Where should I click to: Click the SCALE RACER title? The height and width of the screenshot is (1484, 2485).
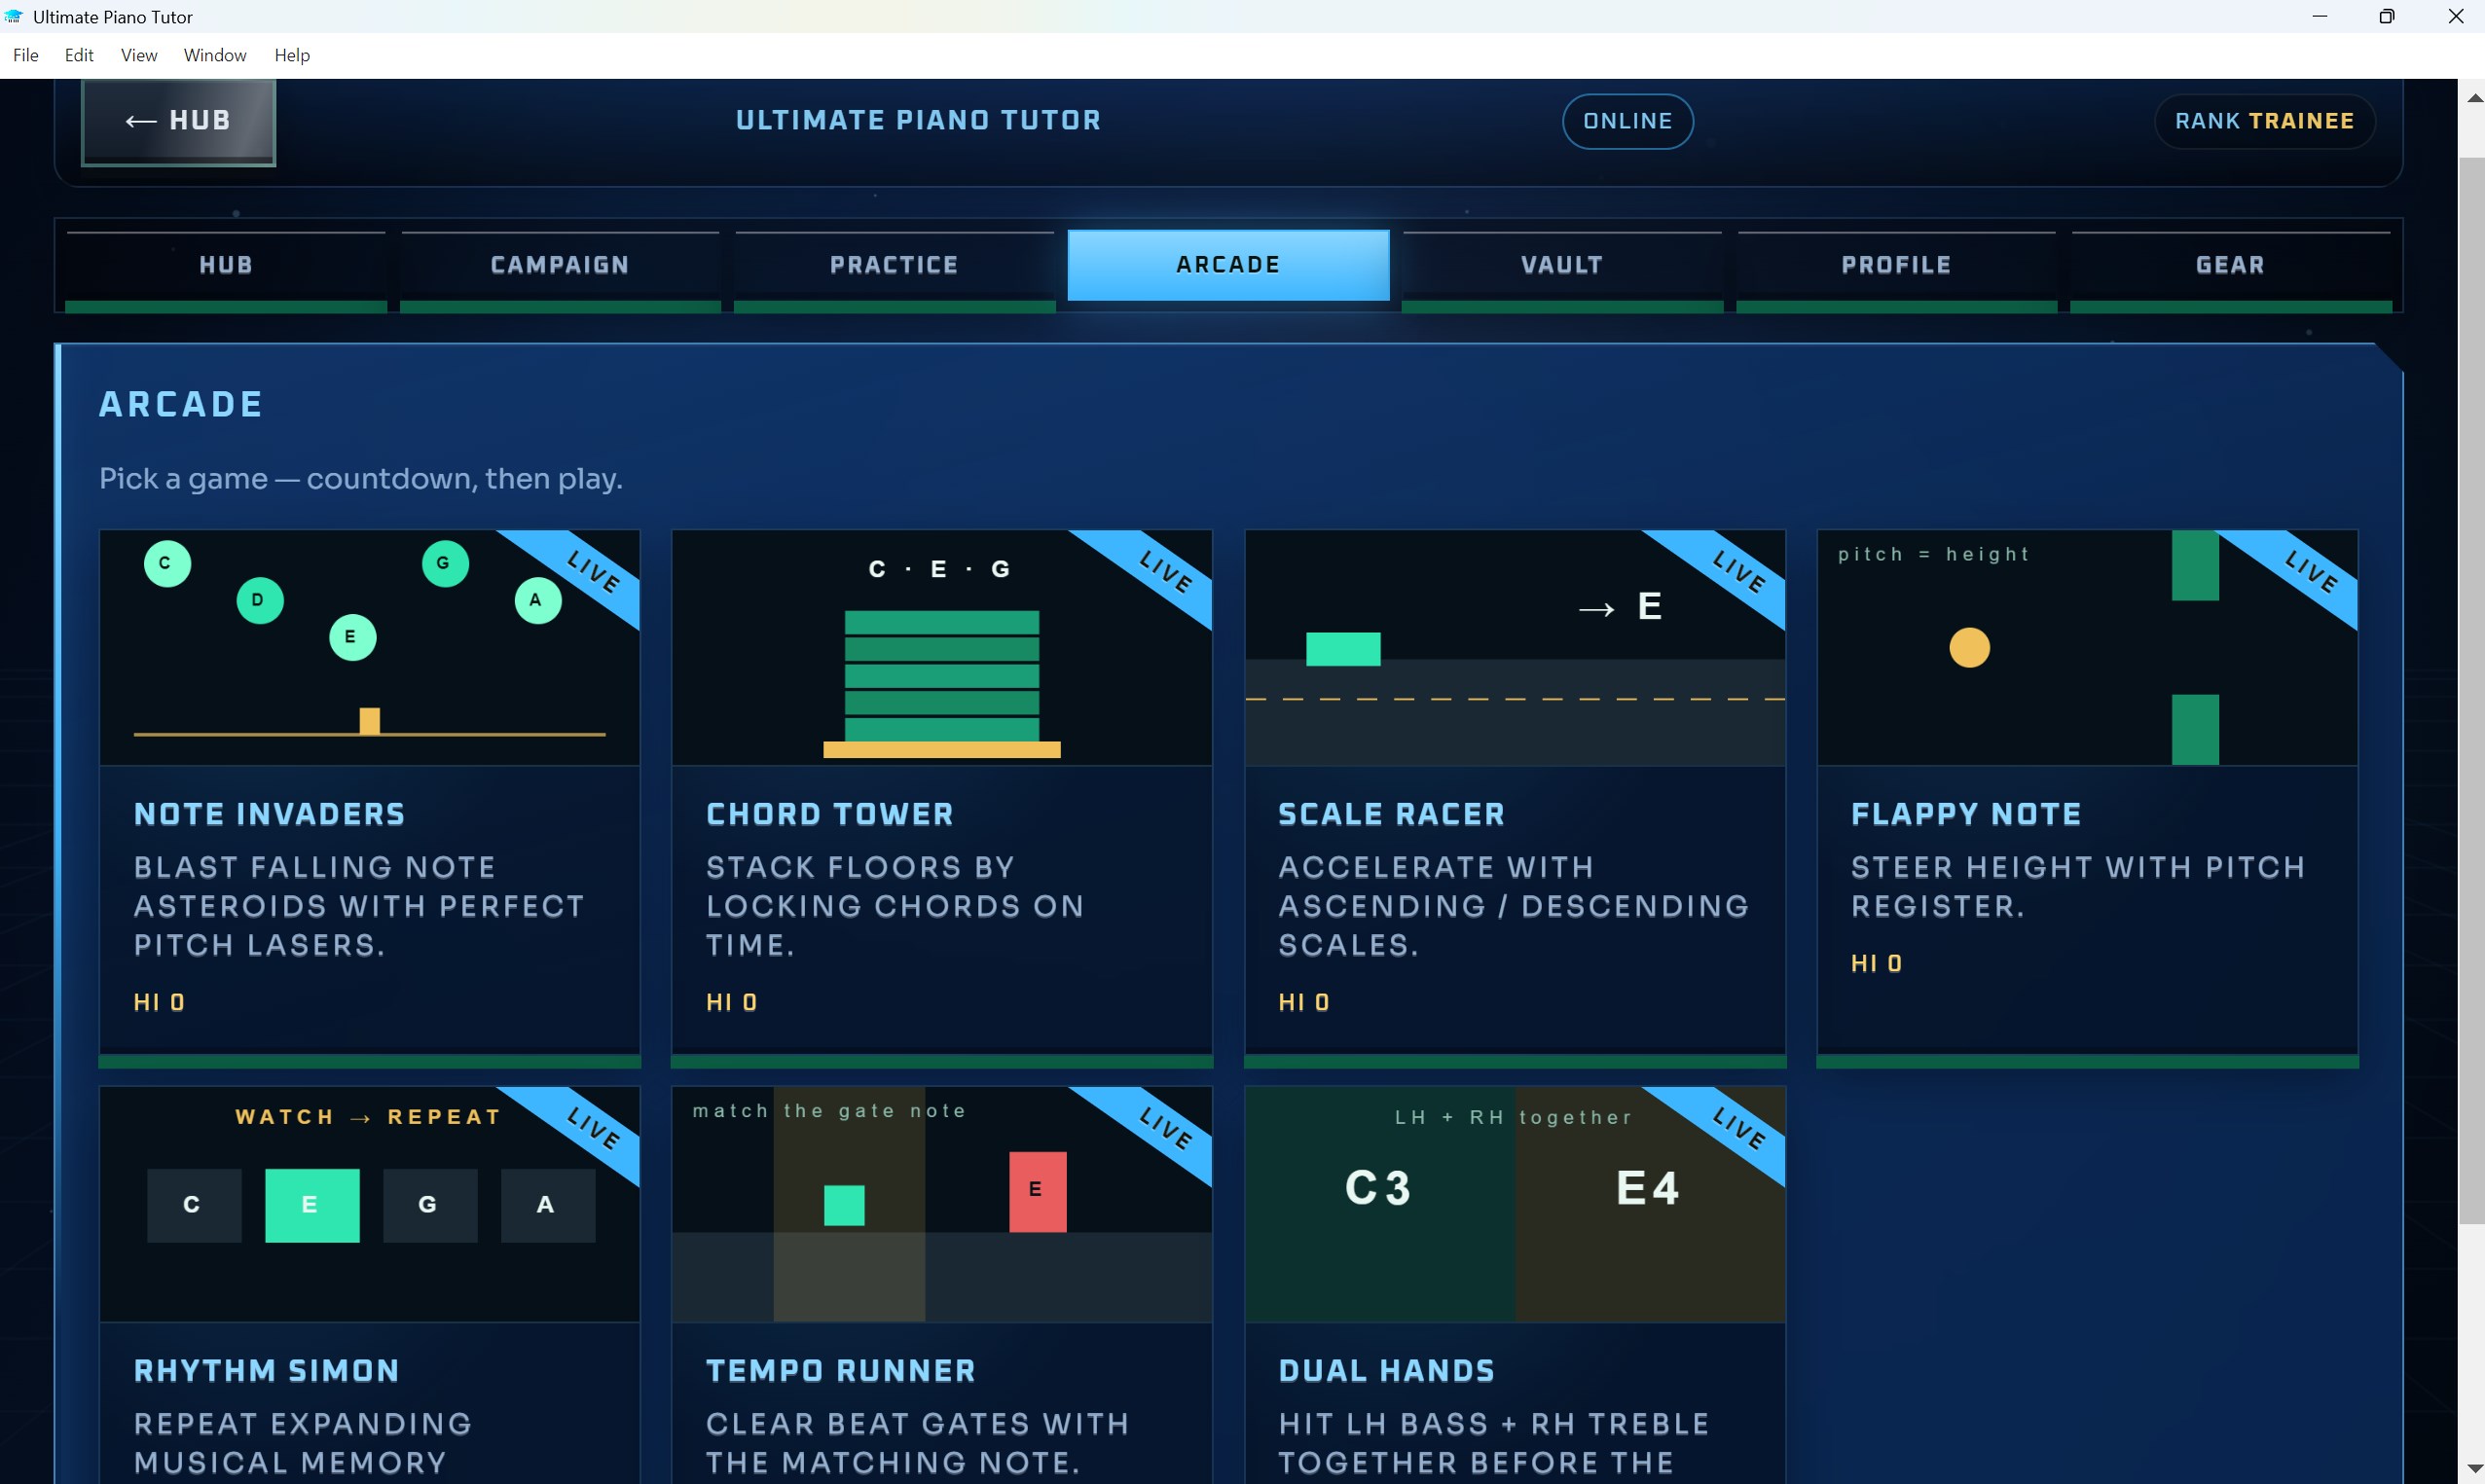click(1391, 814)
